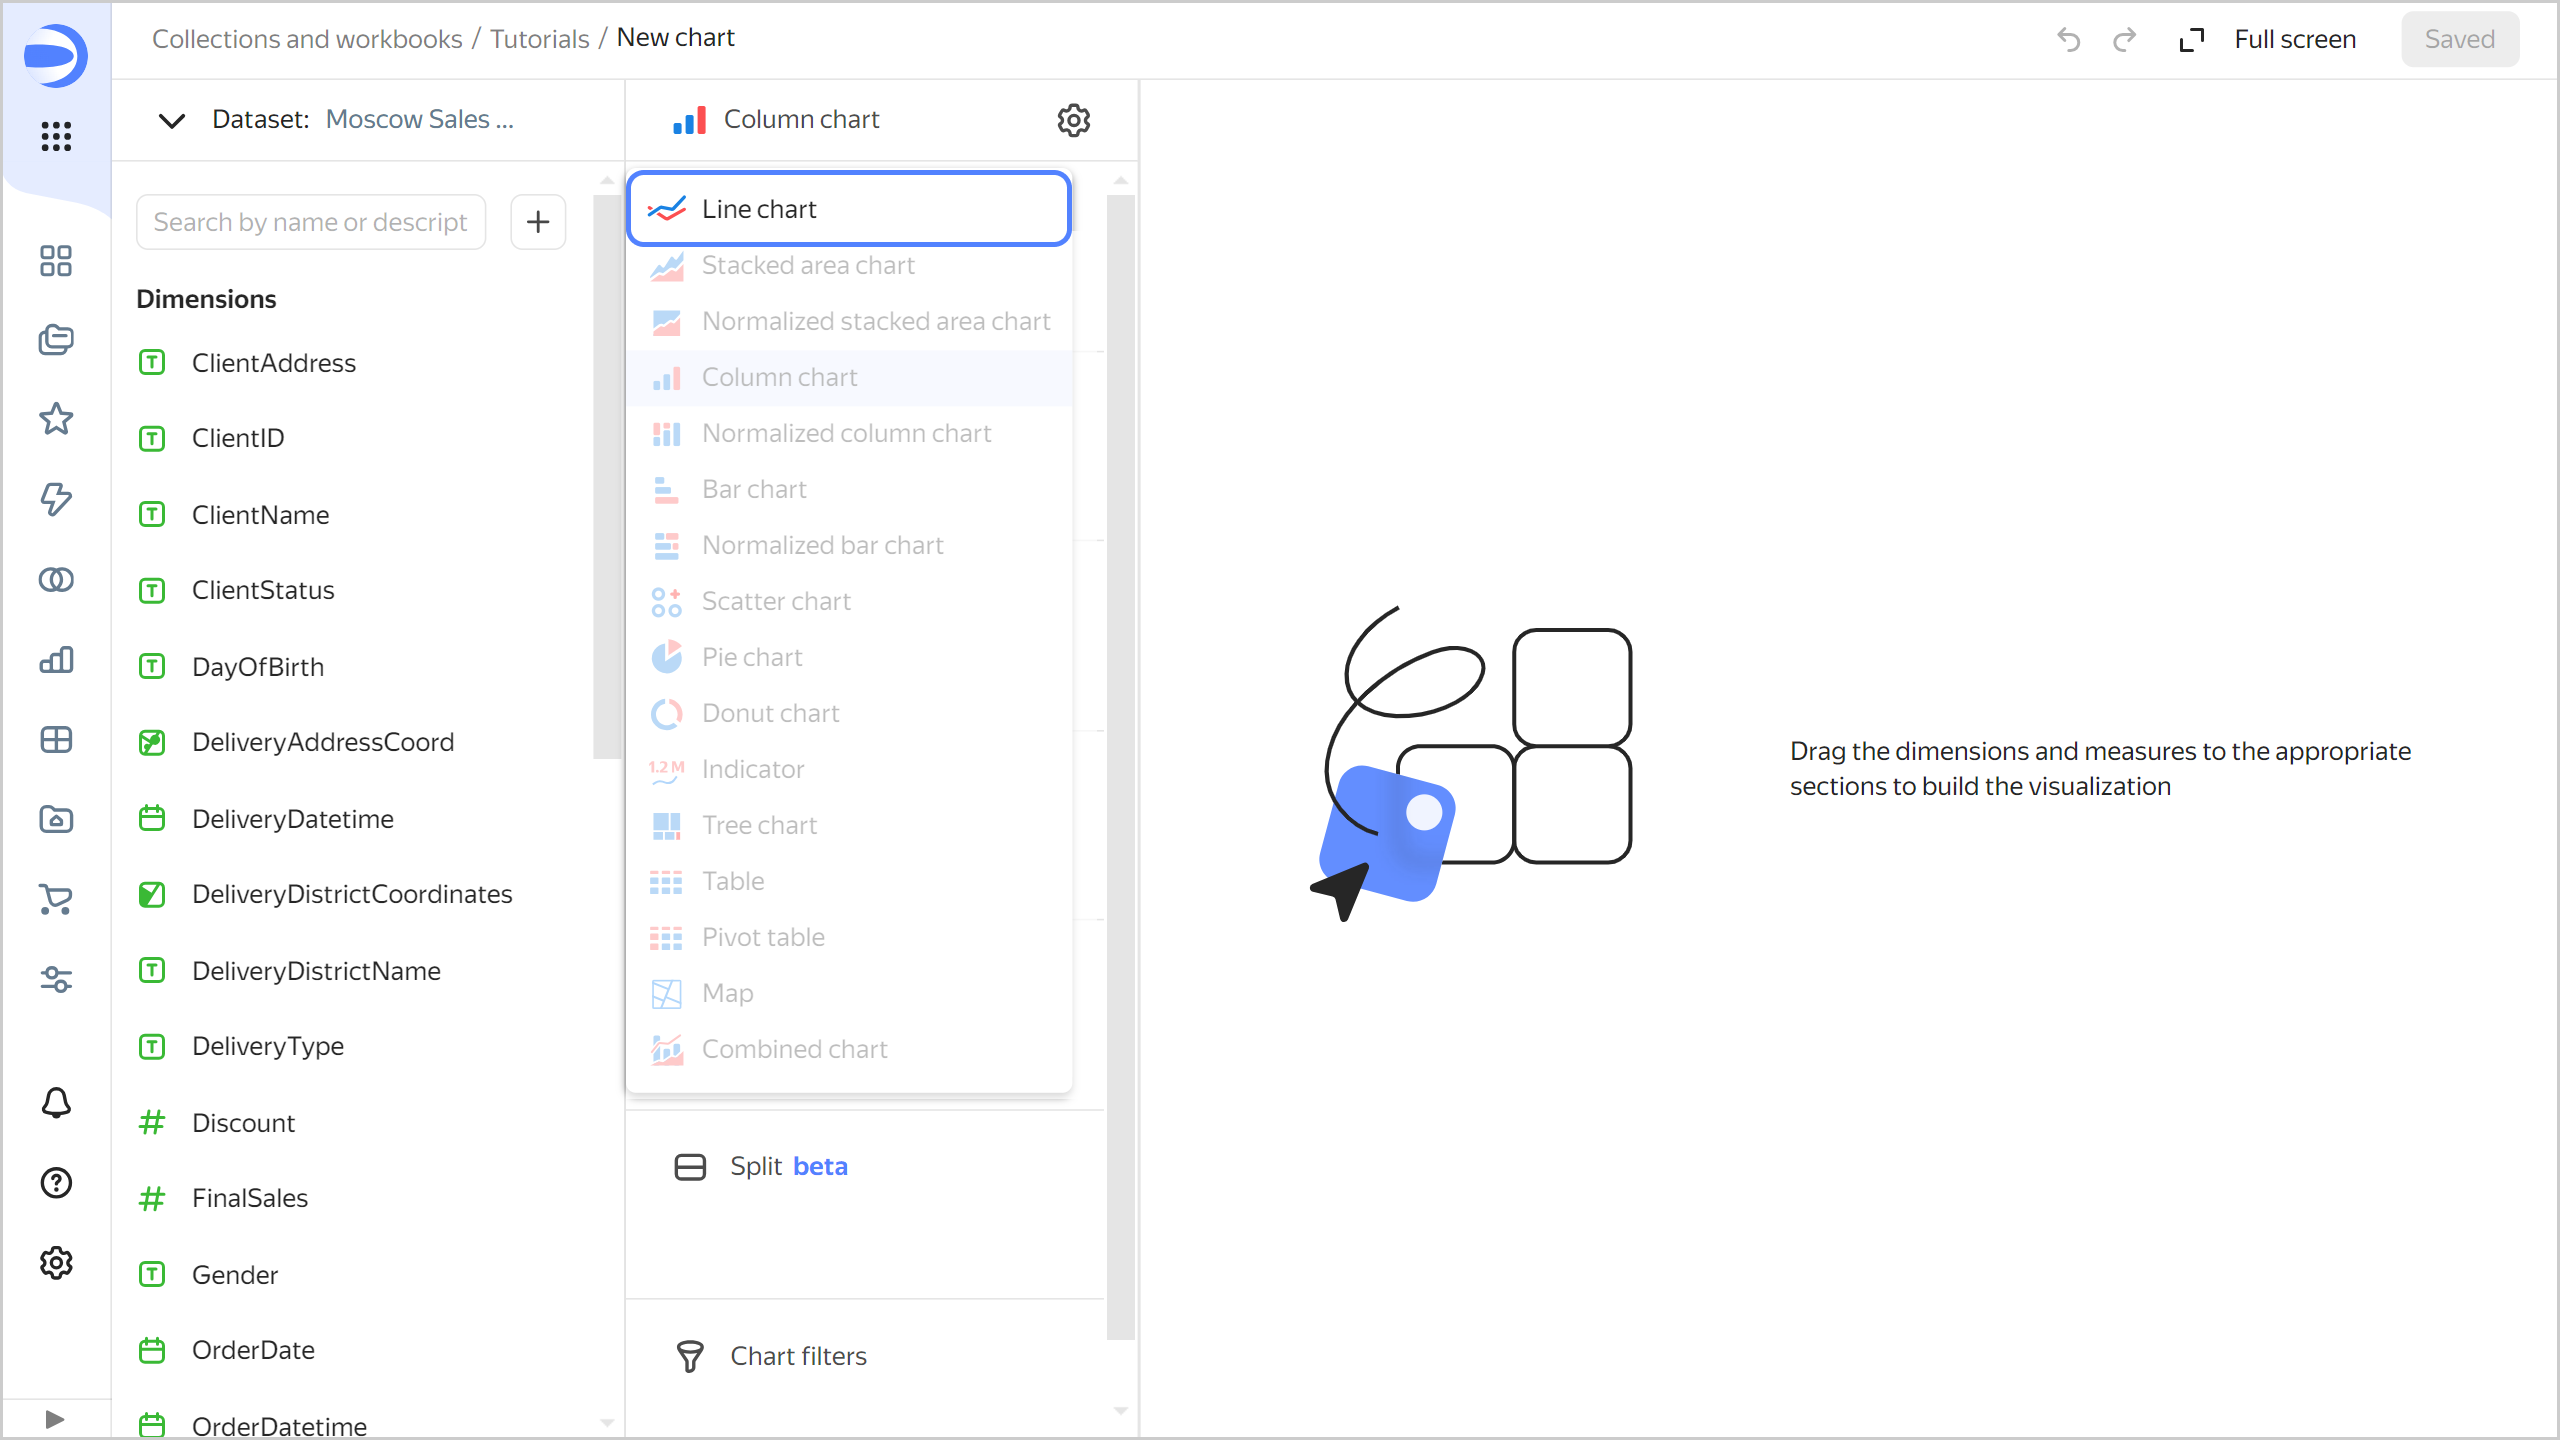
Task: Click the redo arrow icon
Action: click(x=2124, y=40)
